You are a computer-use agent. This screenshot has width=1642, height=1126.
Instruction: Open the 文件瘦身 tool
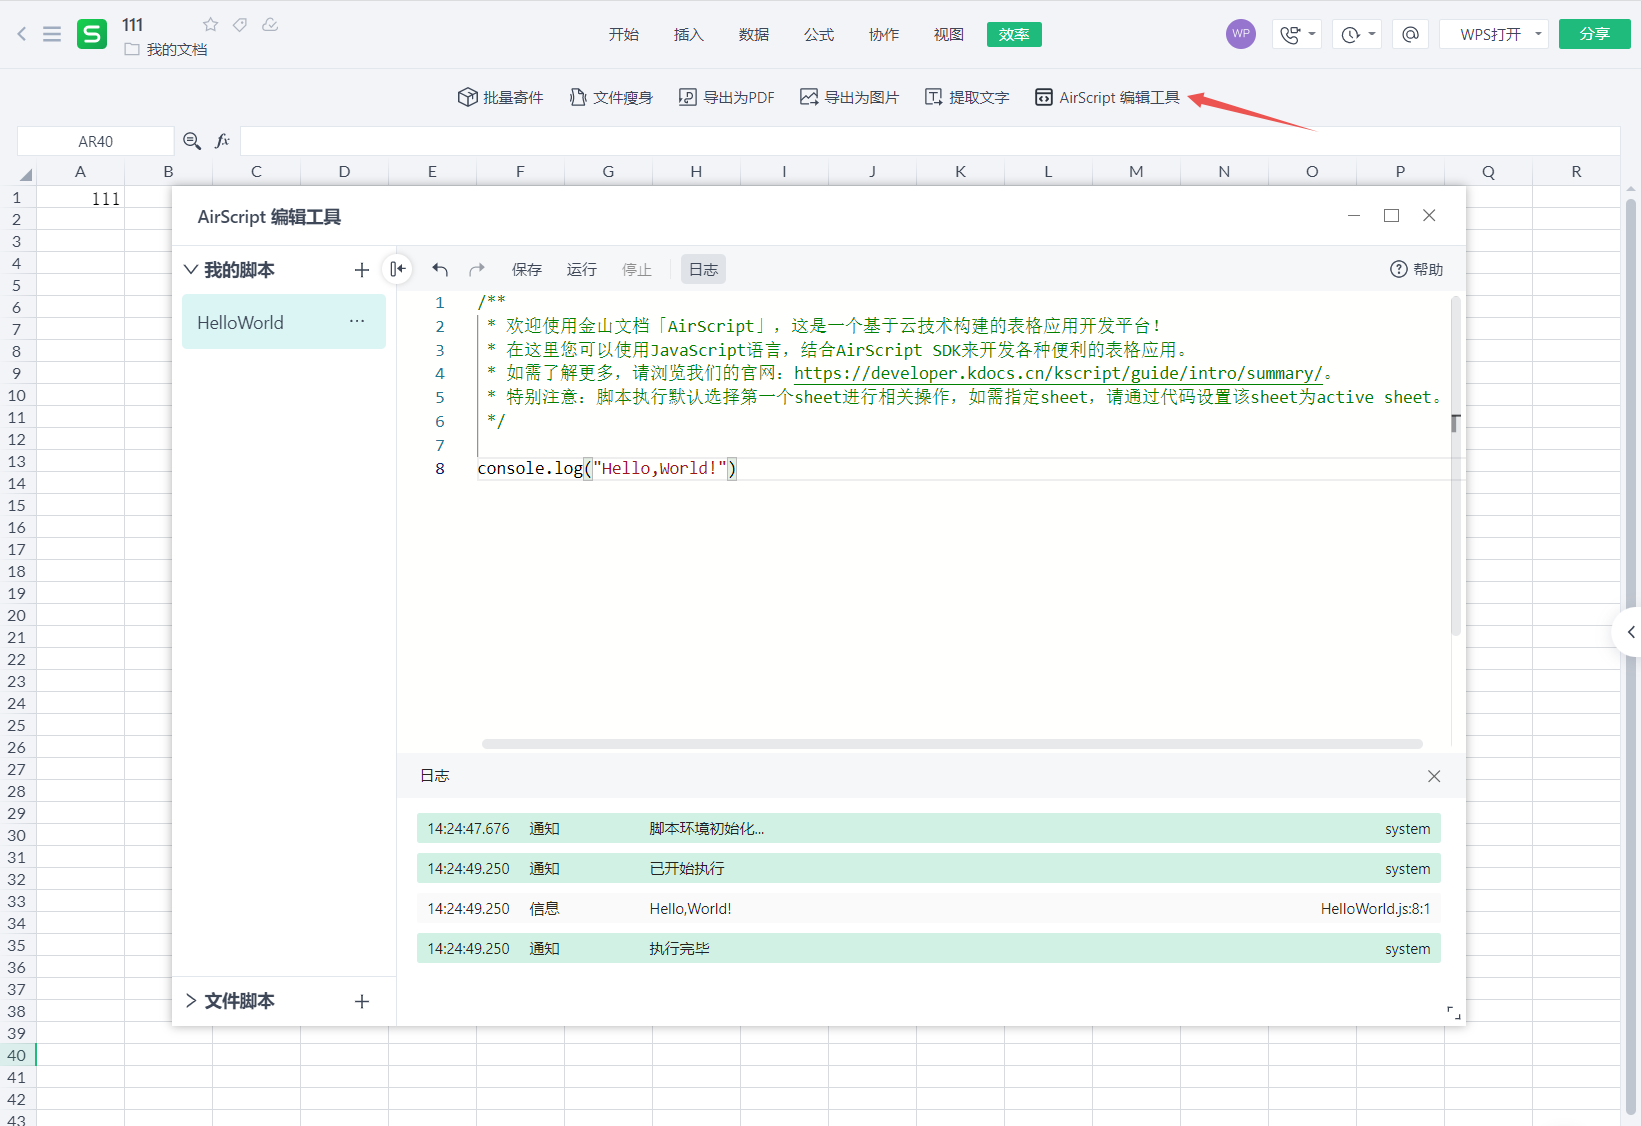[611, 97]
